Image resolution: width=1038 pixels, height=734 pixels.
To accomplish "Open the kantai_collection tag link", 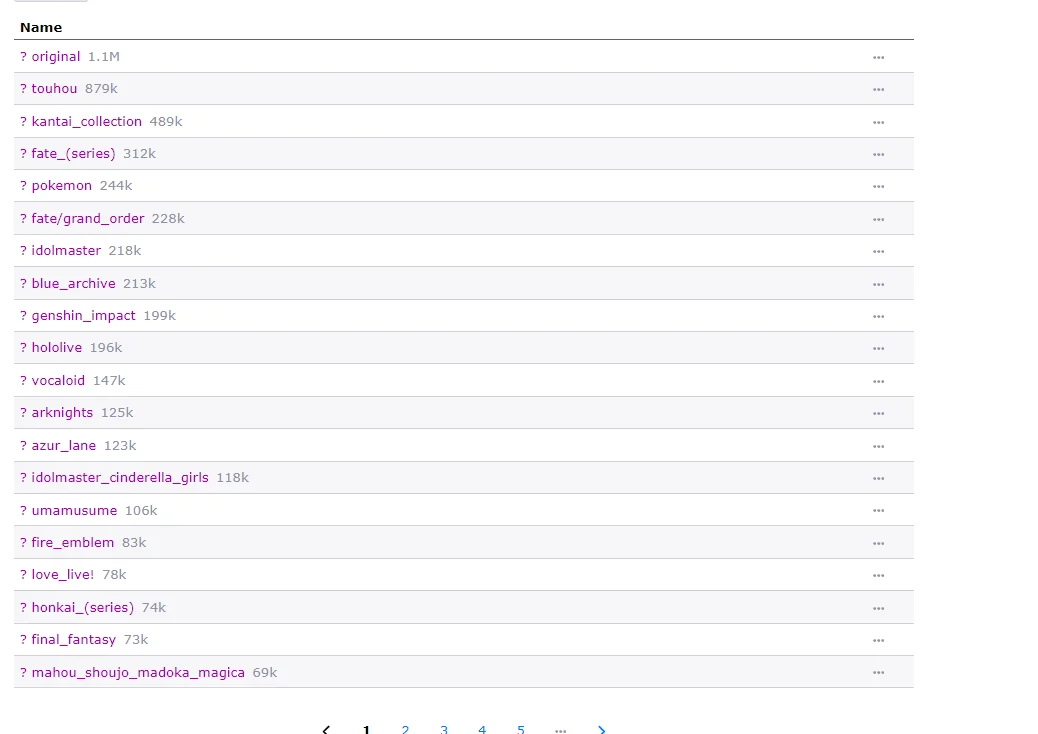I will point(87,122).
